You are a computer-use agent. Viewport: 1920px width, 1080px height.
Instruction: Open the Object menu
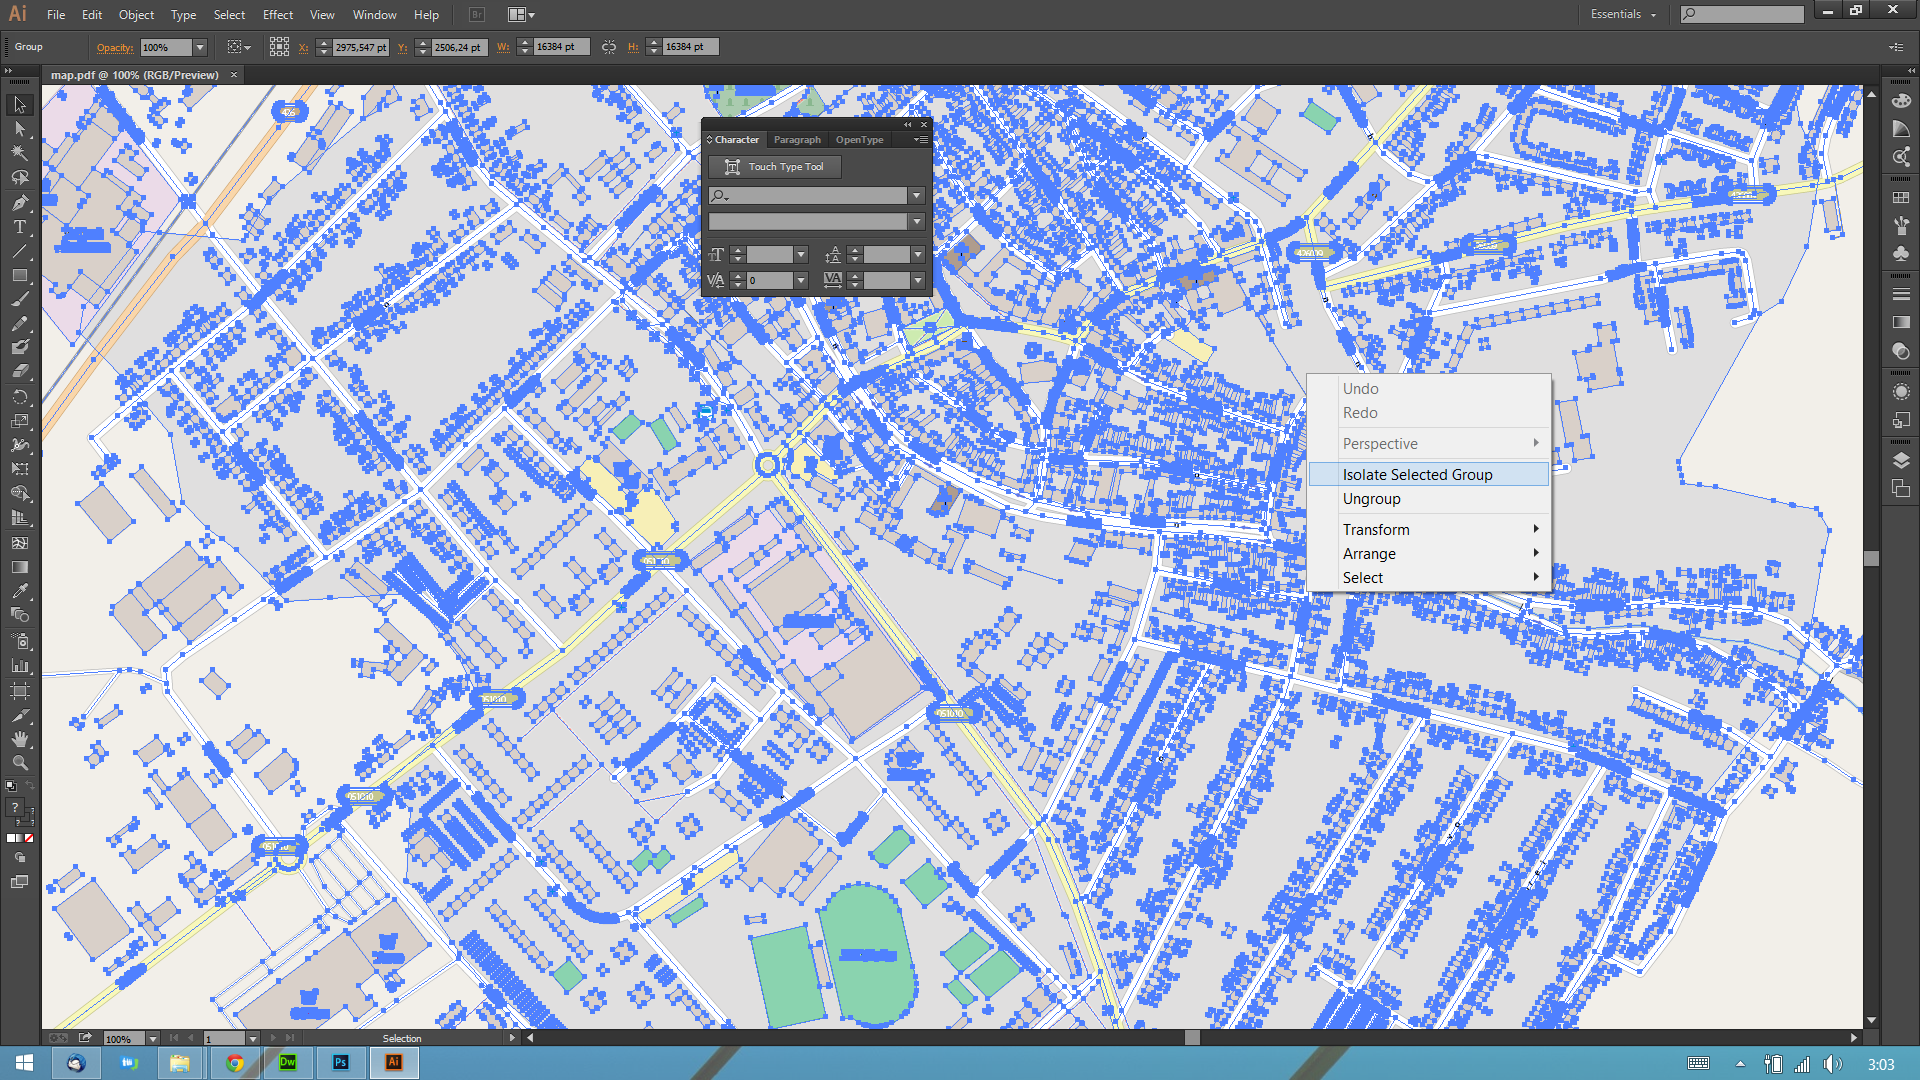point(136,15)
